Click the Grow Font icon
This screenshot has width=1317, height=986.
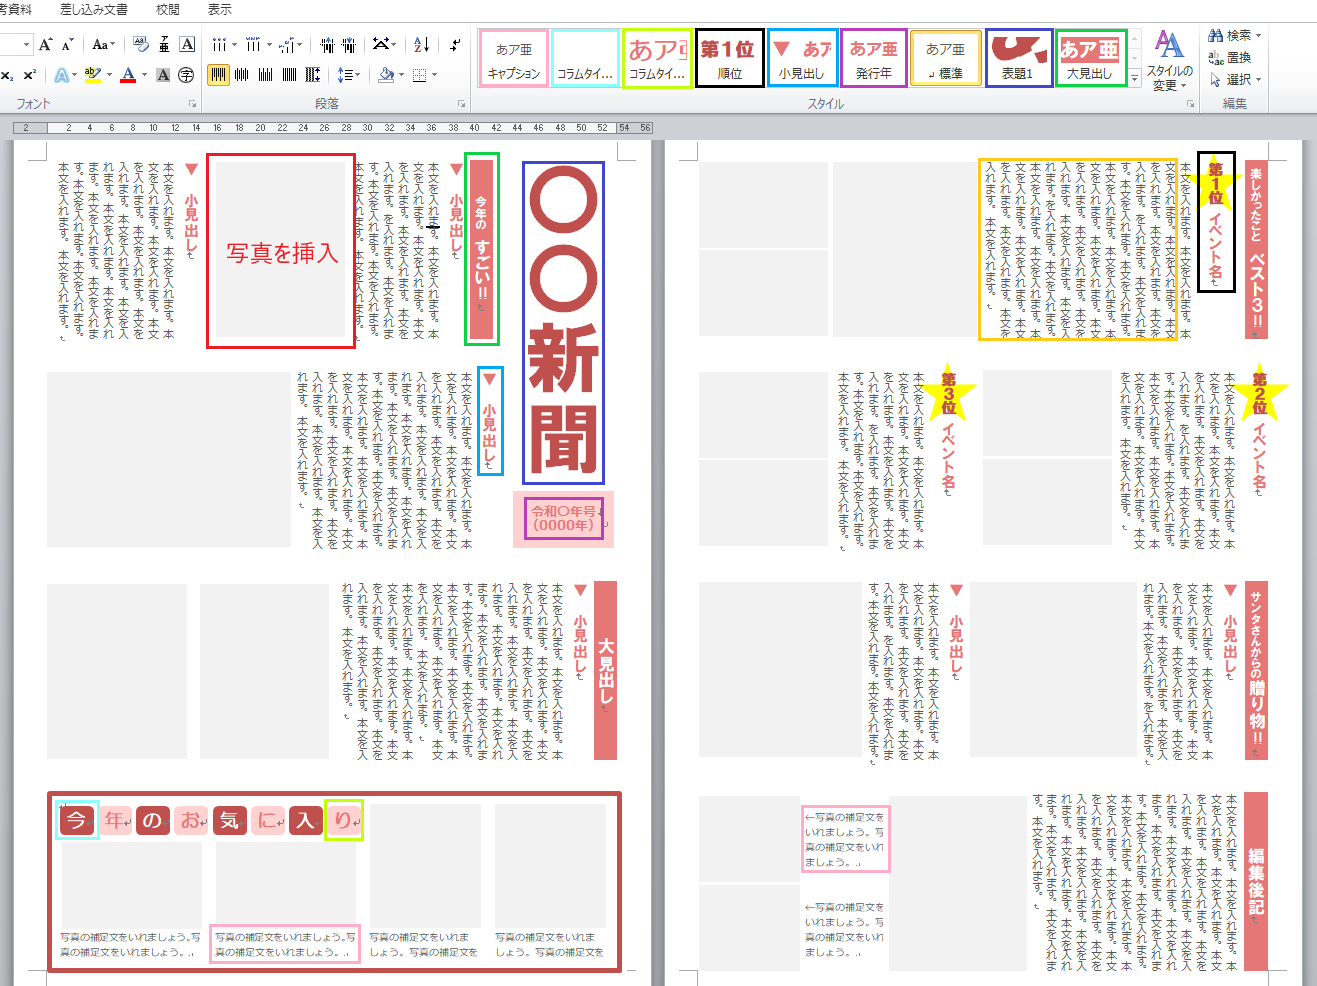click(46, 45)
